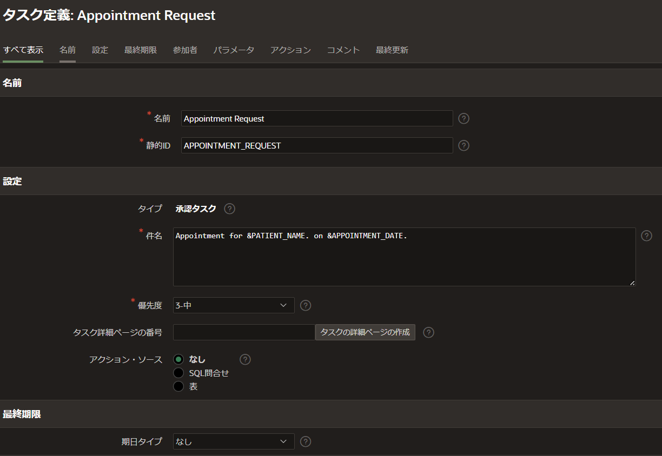Screen dimensions: 662x456
Task: Click page title タスク定義: Appointment Request
Action: point(109,16)
